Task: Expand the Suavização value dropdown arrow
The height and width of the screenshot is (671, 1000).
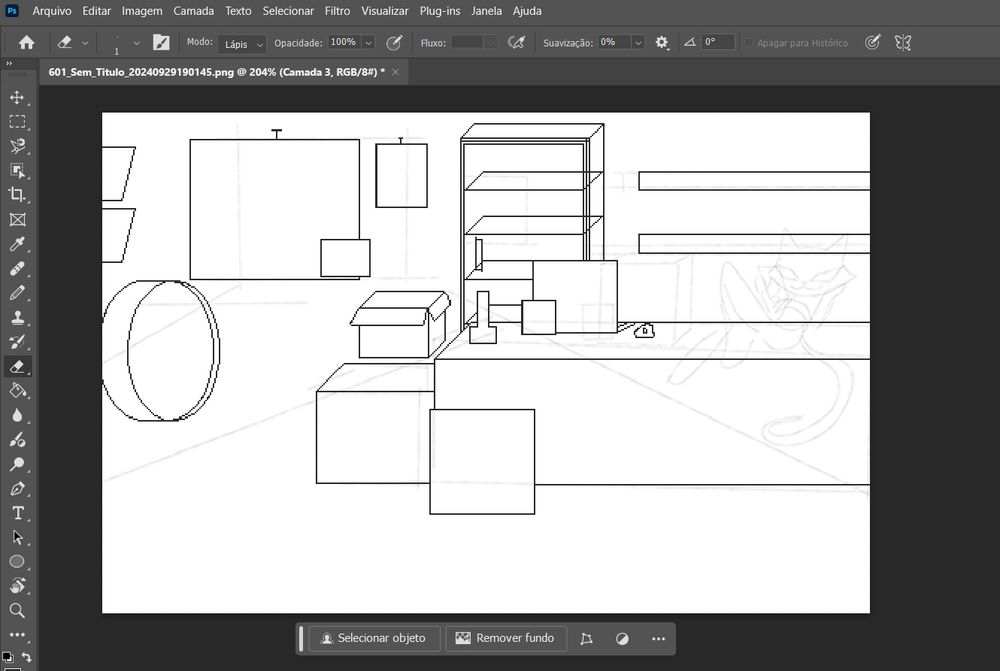Action: 638,43
